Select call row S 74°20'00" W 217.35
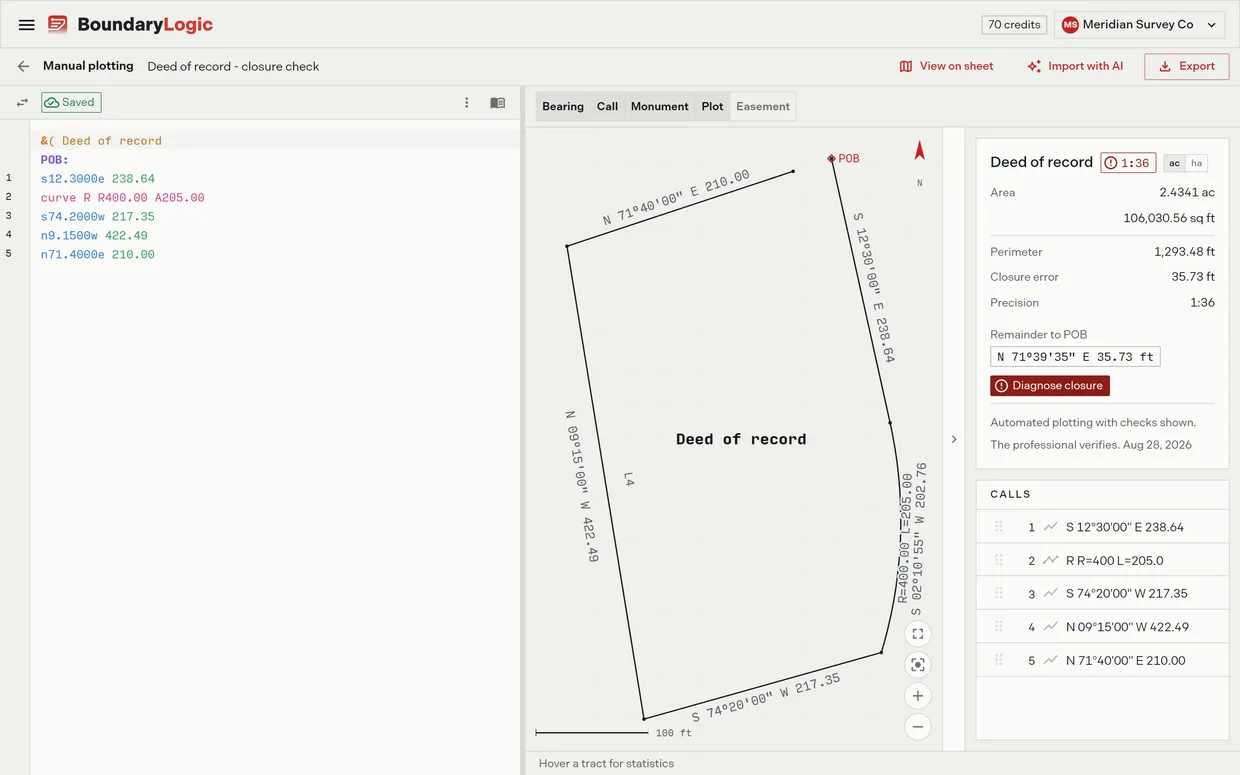 click(x=1102, y=593)
